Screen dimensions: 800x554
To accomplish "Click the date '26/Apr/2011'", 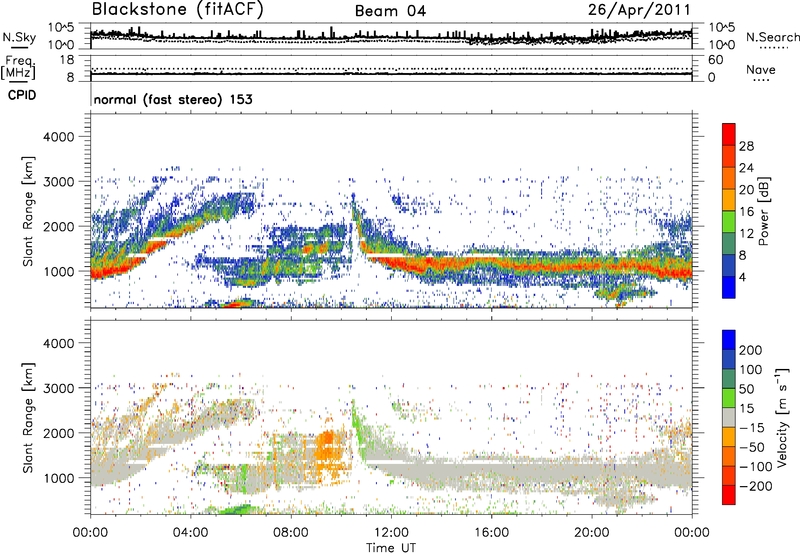I will (639, 10).
